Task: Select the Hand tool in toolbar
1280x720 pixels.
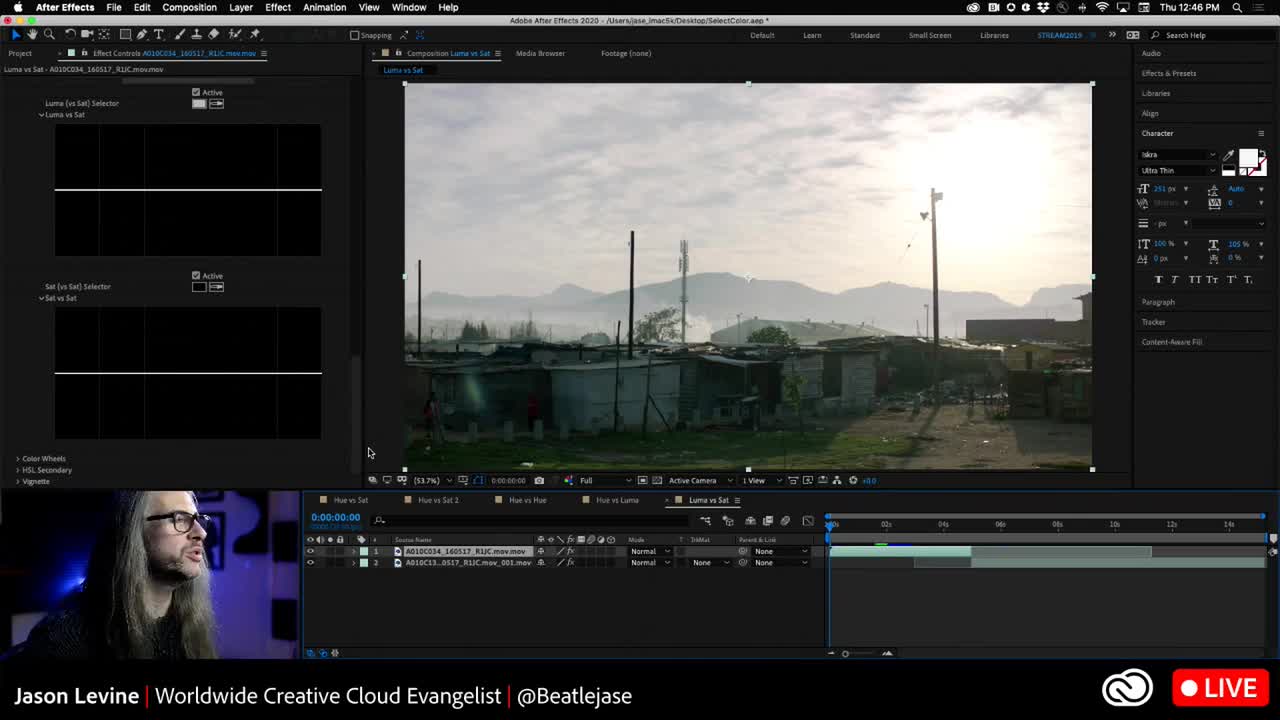Action: tap(32, 35)
